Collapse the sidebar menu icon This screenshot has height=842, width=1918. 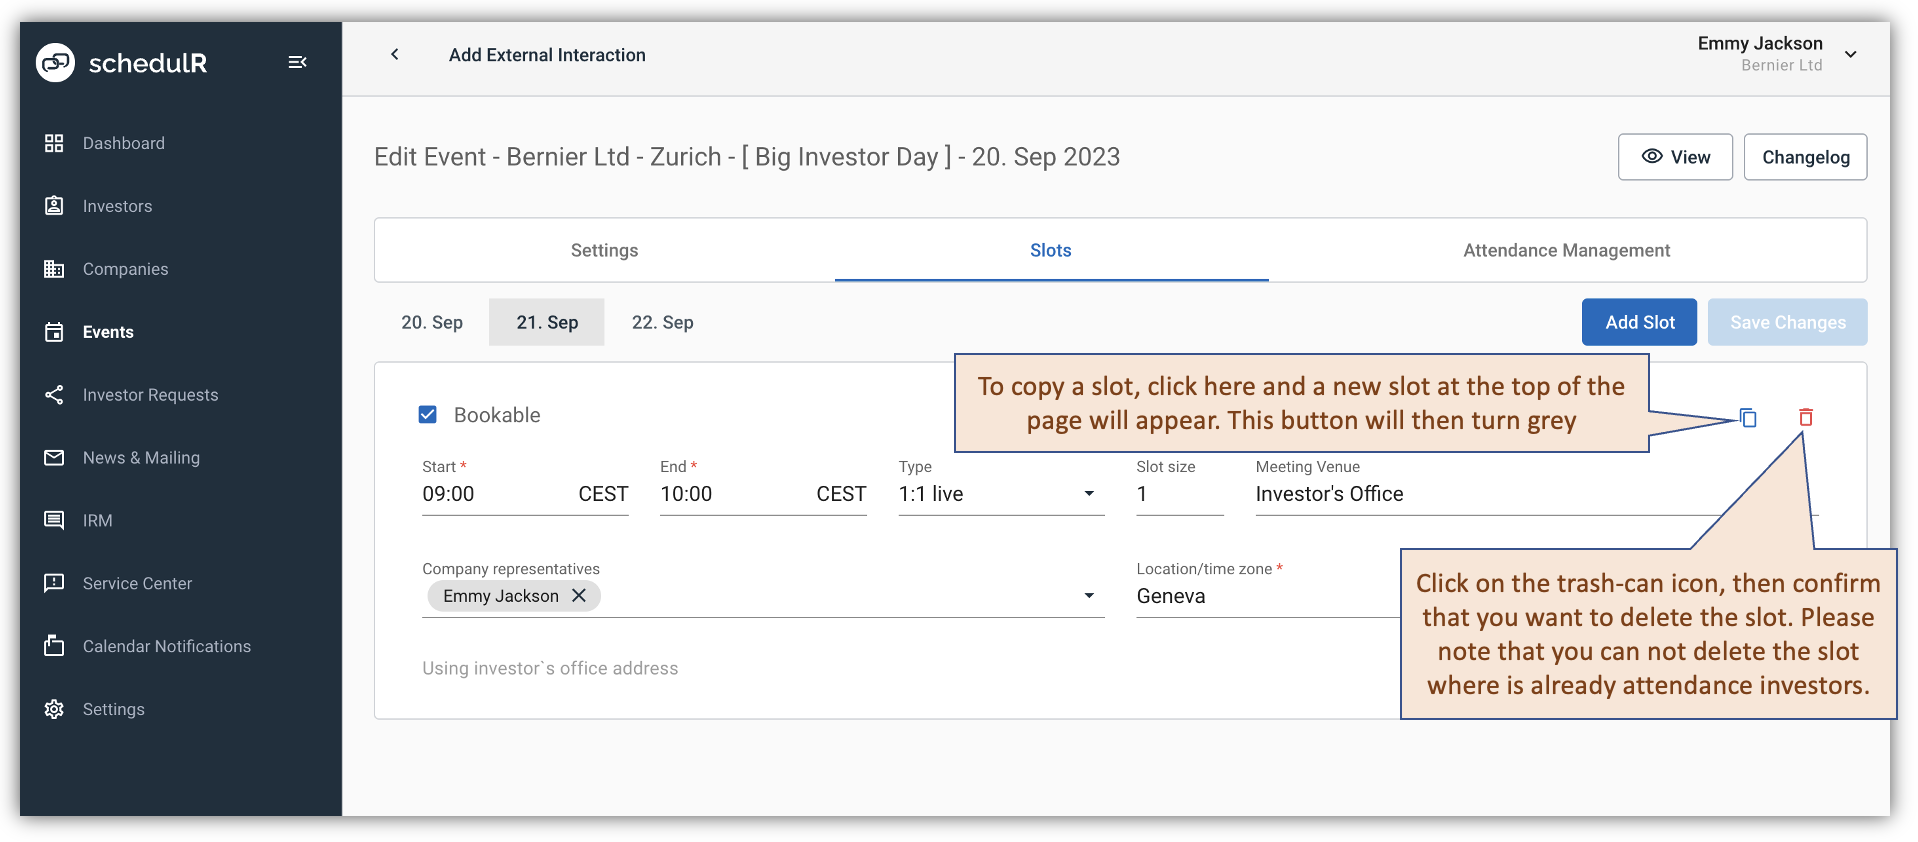297,62
